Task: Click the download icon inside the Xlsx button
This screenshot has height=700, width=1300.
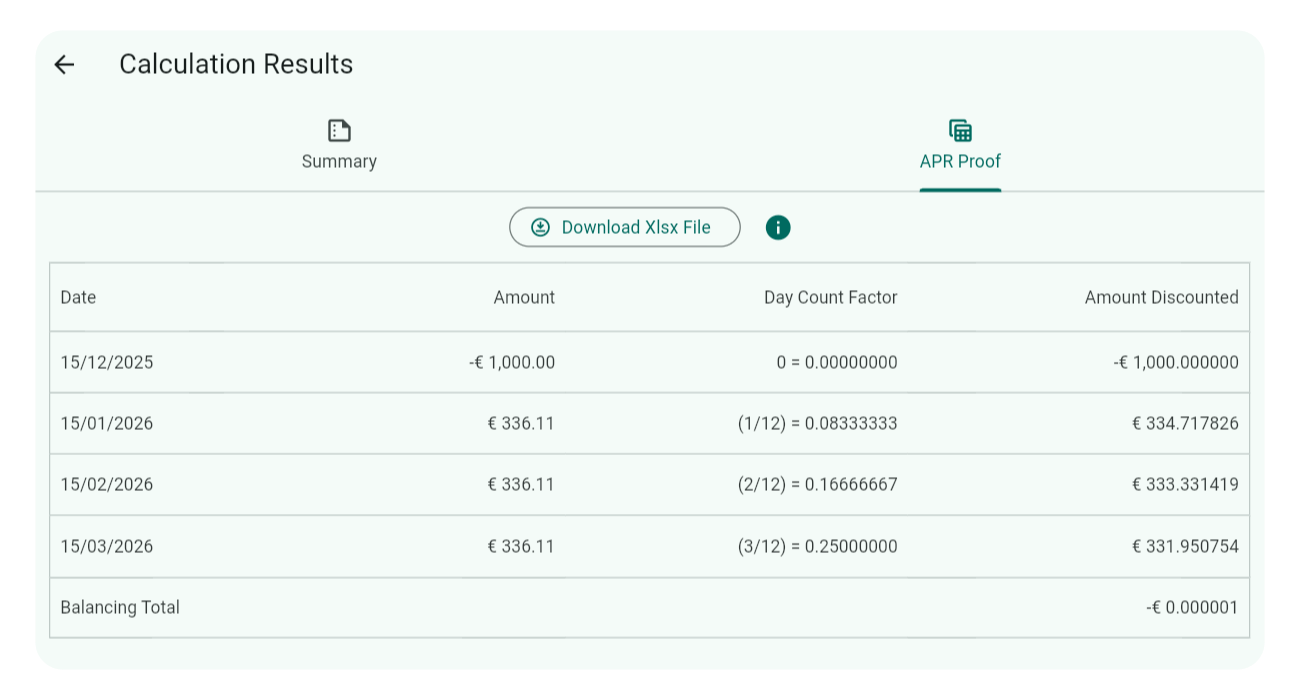Action: 539,227
